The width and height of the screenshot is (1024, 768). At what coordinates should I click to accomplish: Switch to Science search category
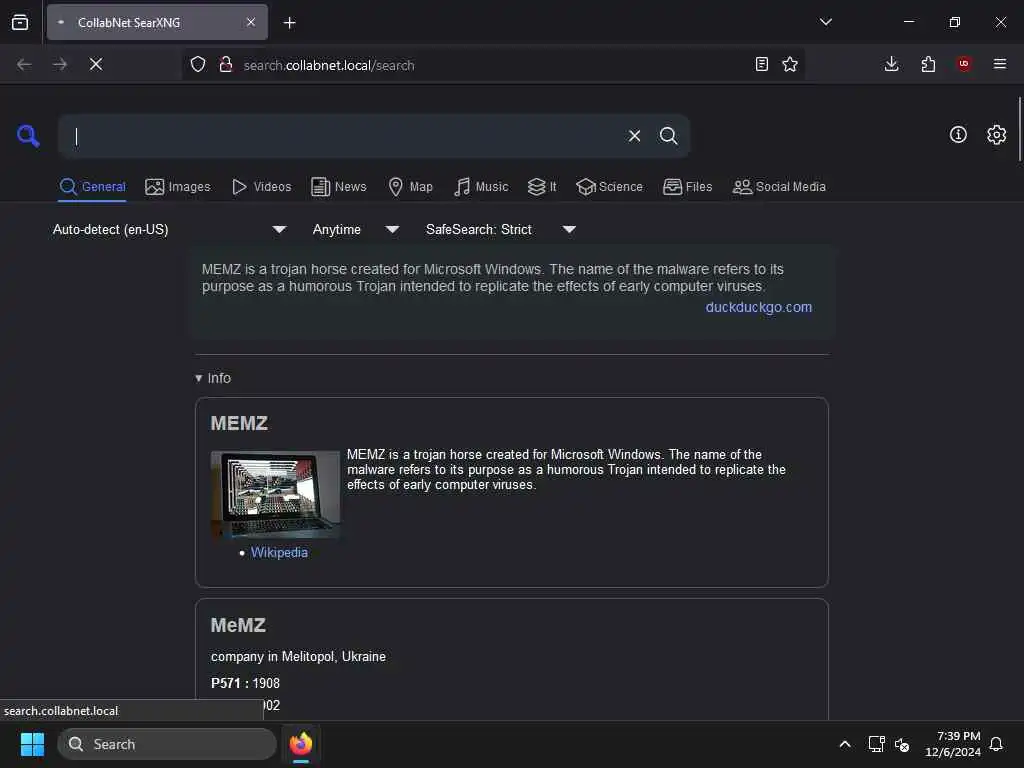click(x=609, y=187)
